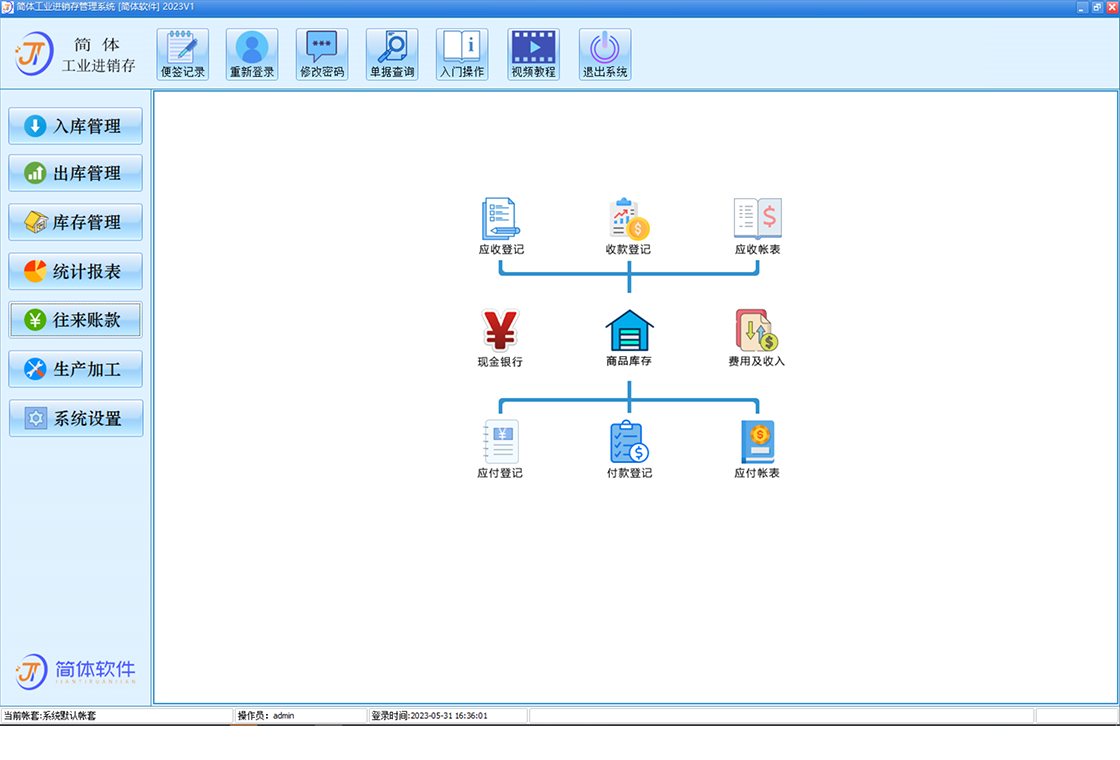Open the 应付登记 payable registration icon
This screenshot has height=760, width=1120.
click(x=500, y=442)
